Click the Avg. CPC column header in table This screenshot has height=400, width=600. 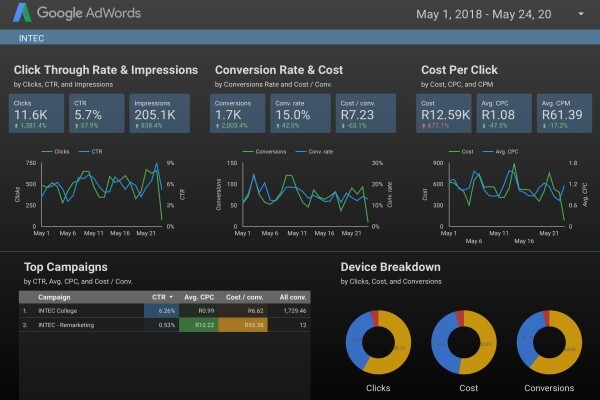199,297
